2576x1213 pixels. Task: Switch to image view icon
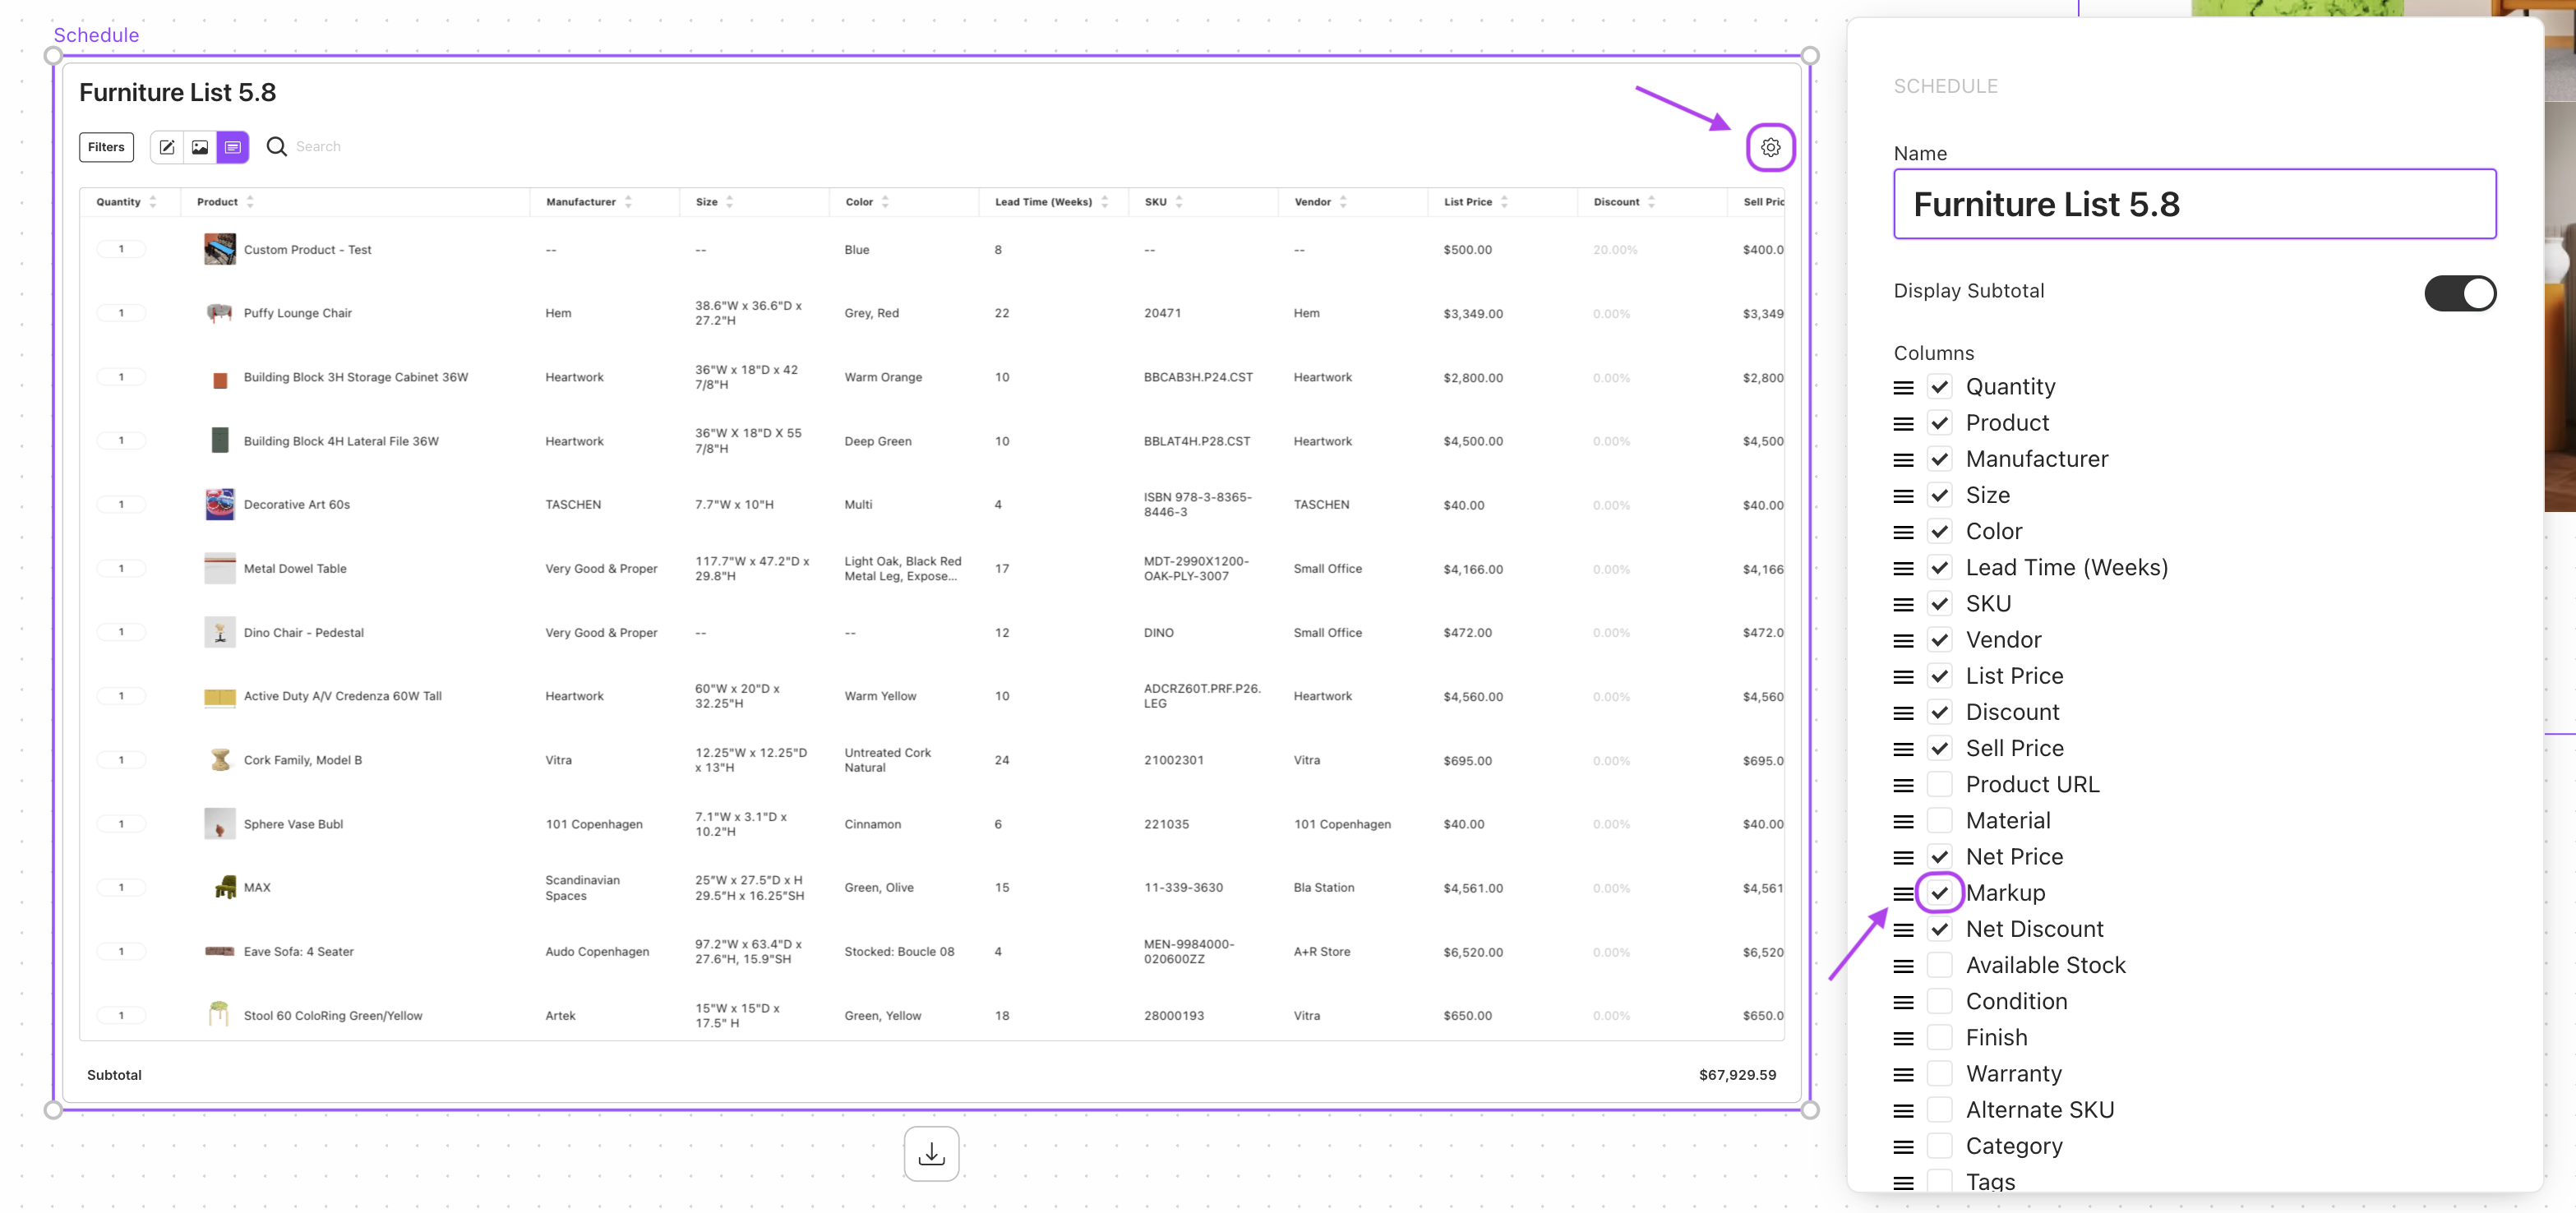[200, 147]
